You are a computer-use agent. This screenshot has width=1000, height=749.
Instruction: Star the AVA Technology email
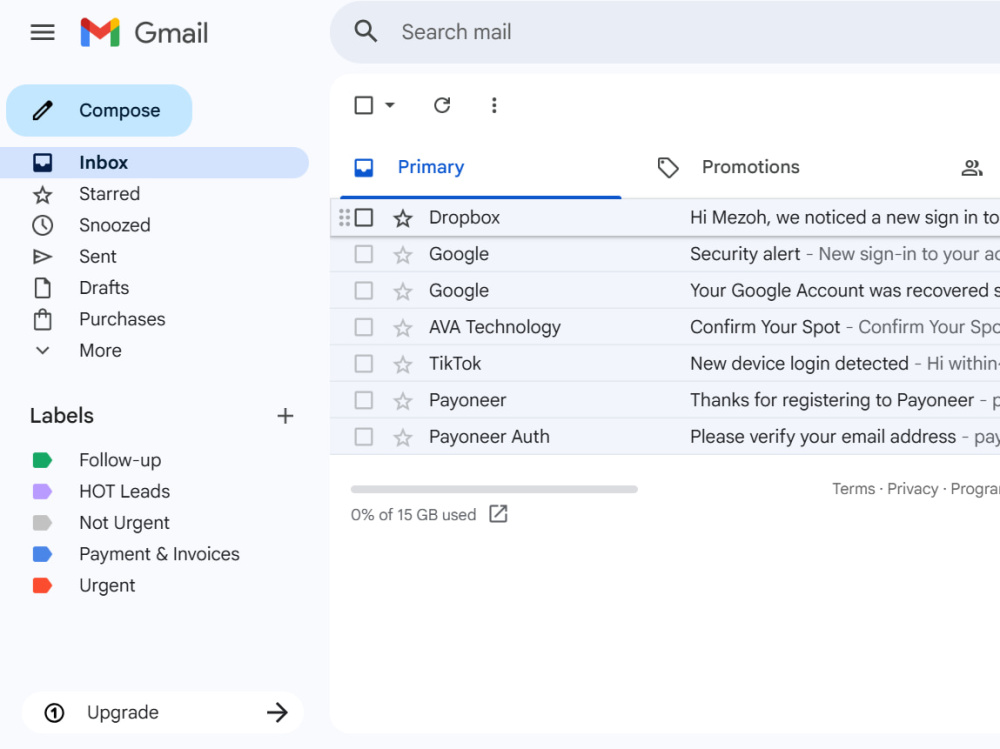tap(402, 328)
